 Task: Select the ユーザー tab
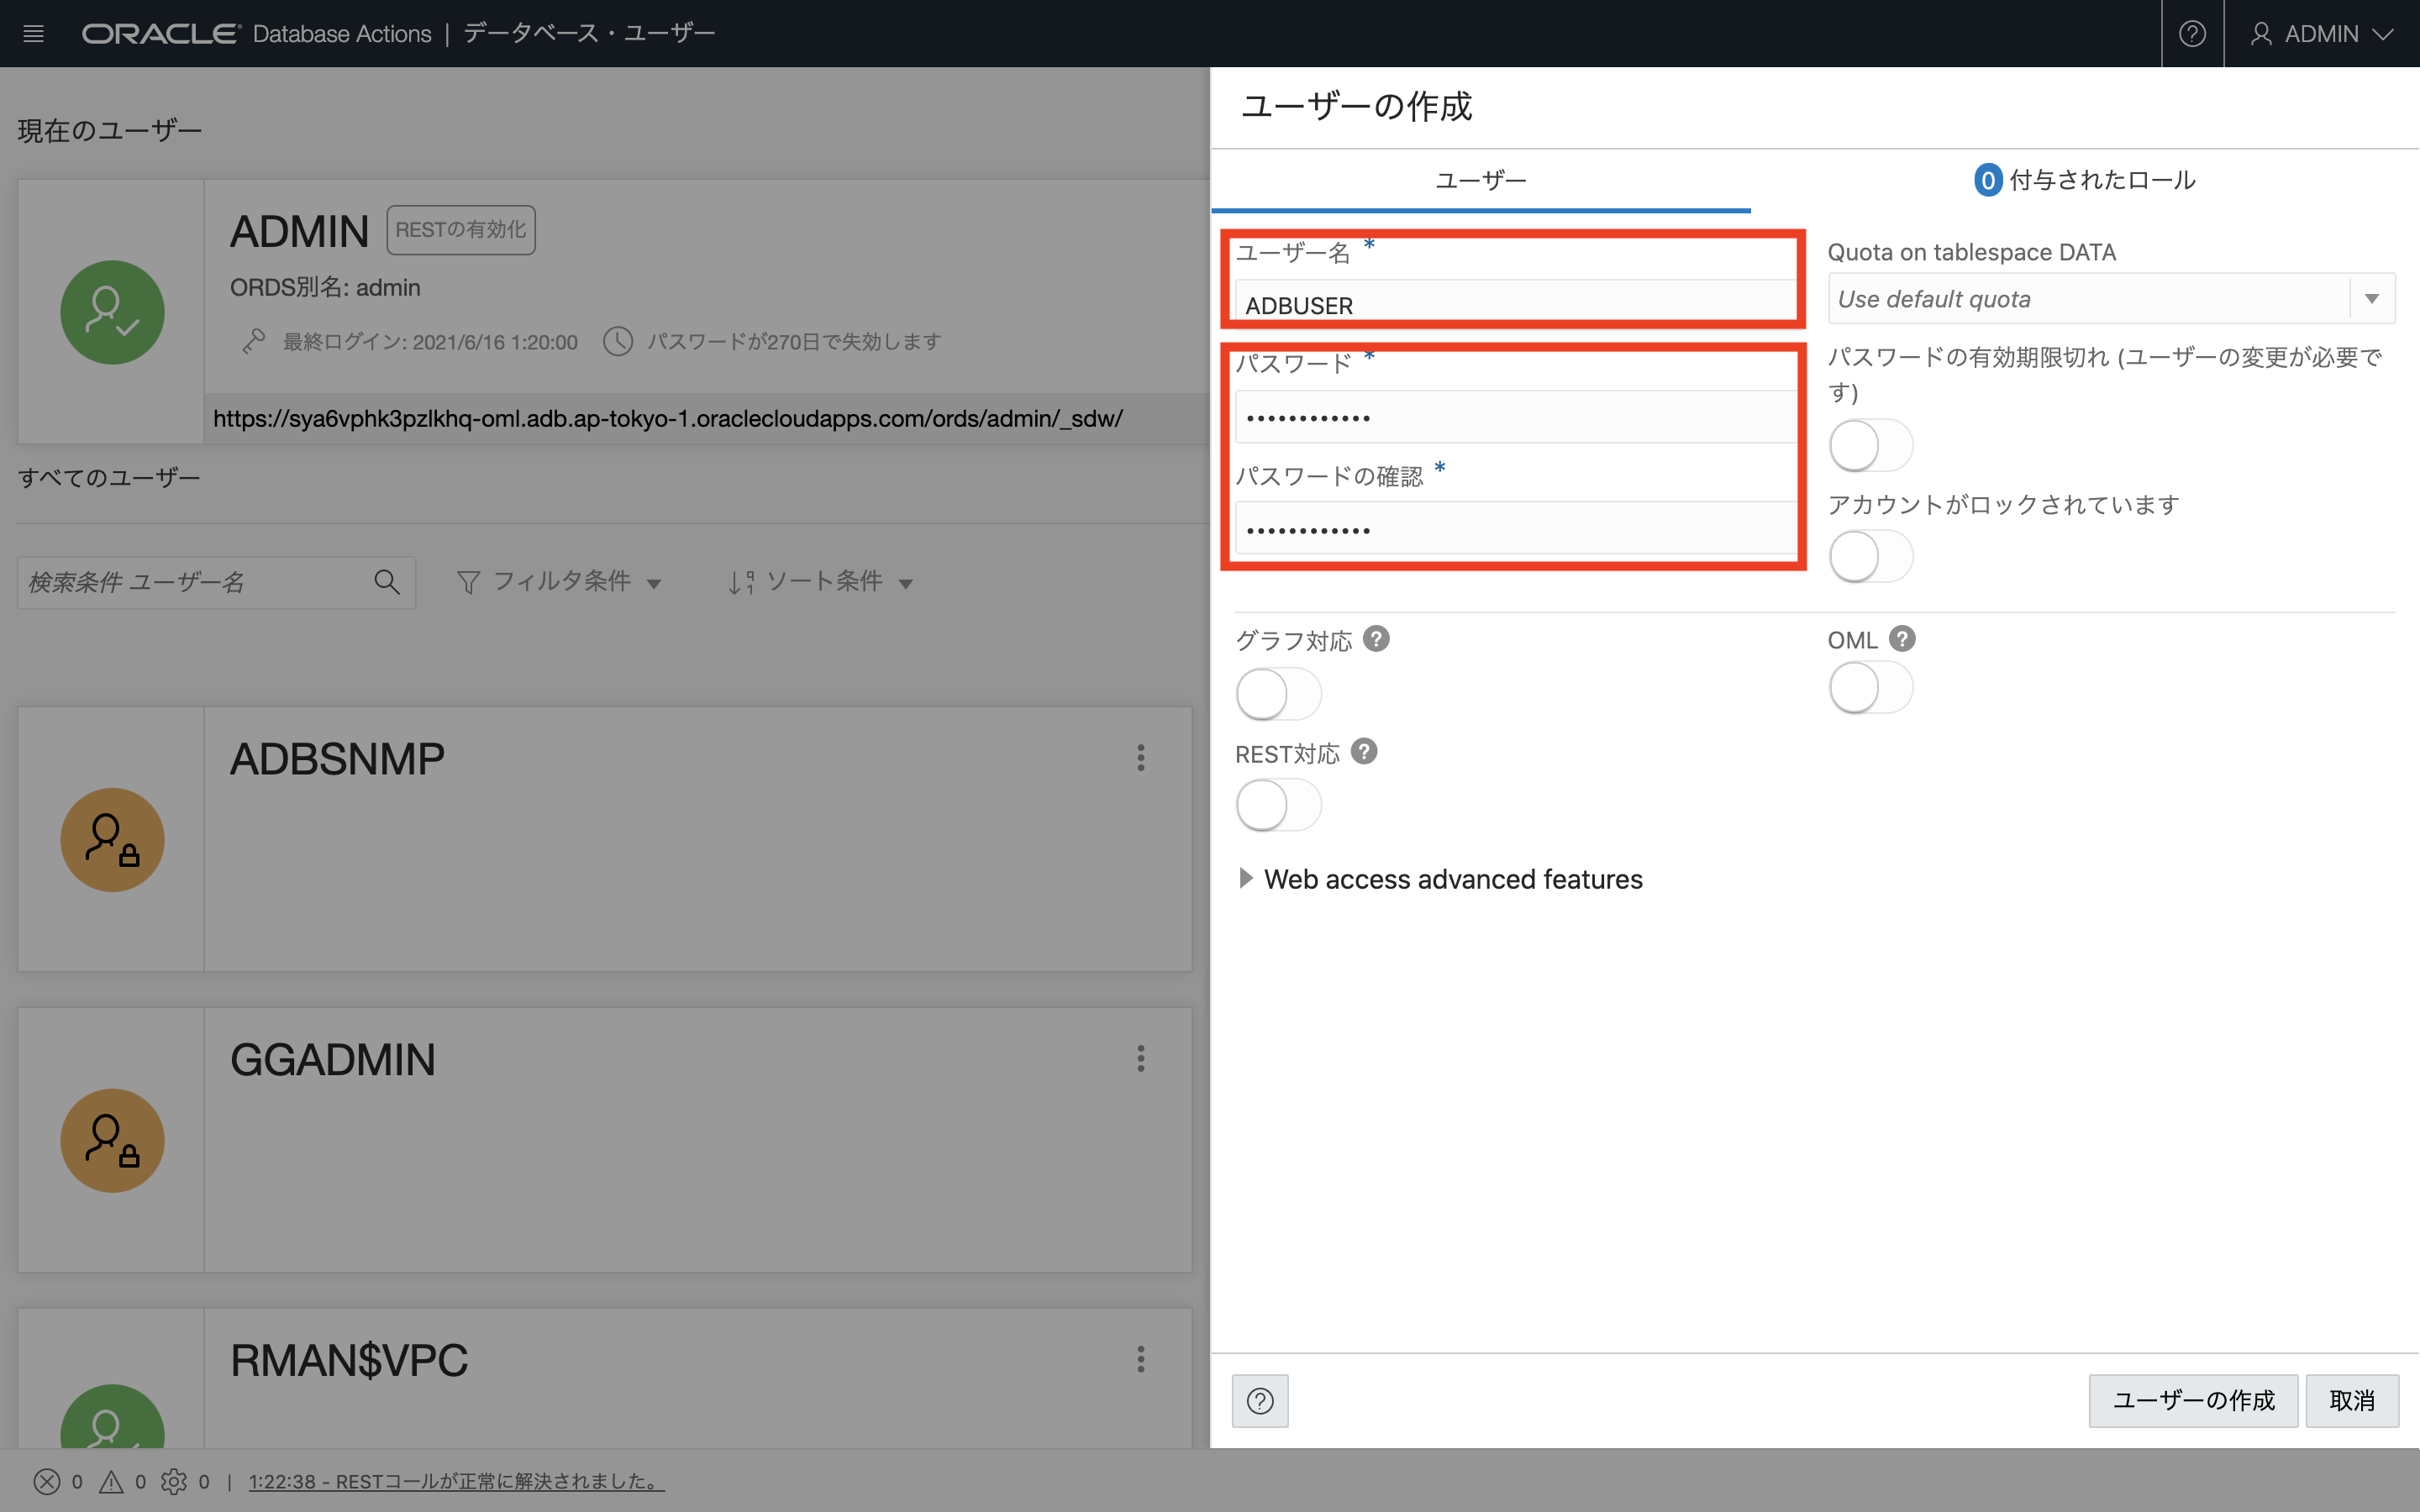1480,180
